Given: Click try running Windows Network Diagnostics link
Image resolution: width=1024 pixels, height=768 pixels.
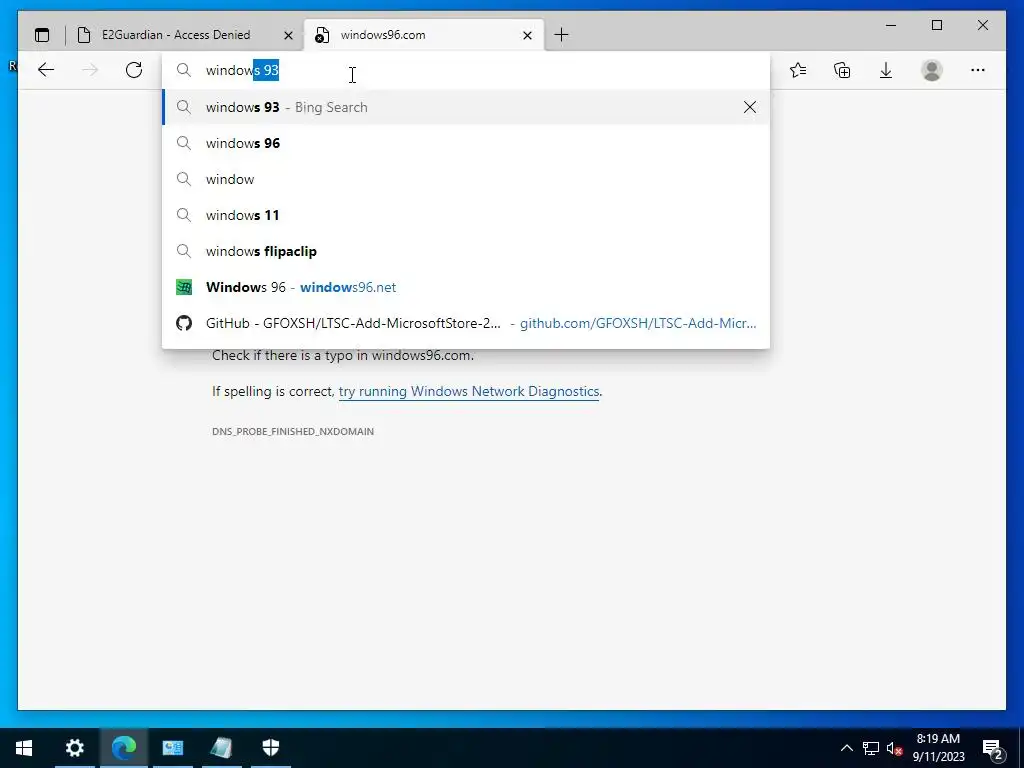Looking at the screenshot, I should pos(468,391).
